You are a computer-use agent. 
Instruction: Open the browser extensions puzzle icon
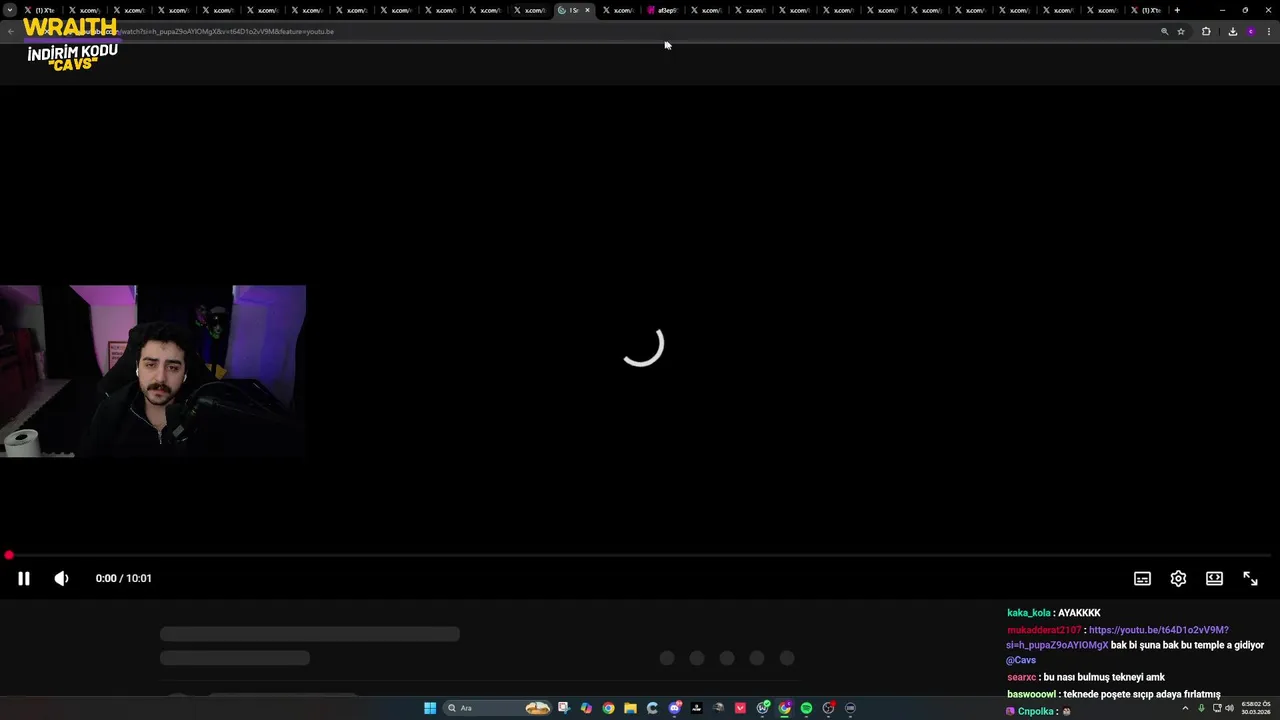[x=1206, y=31]
